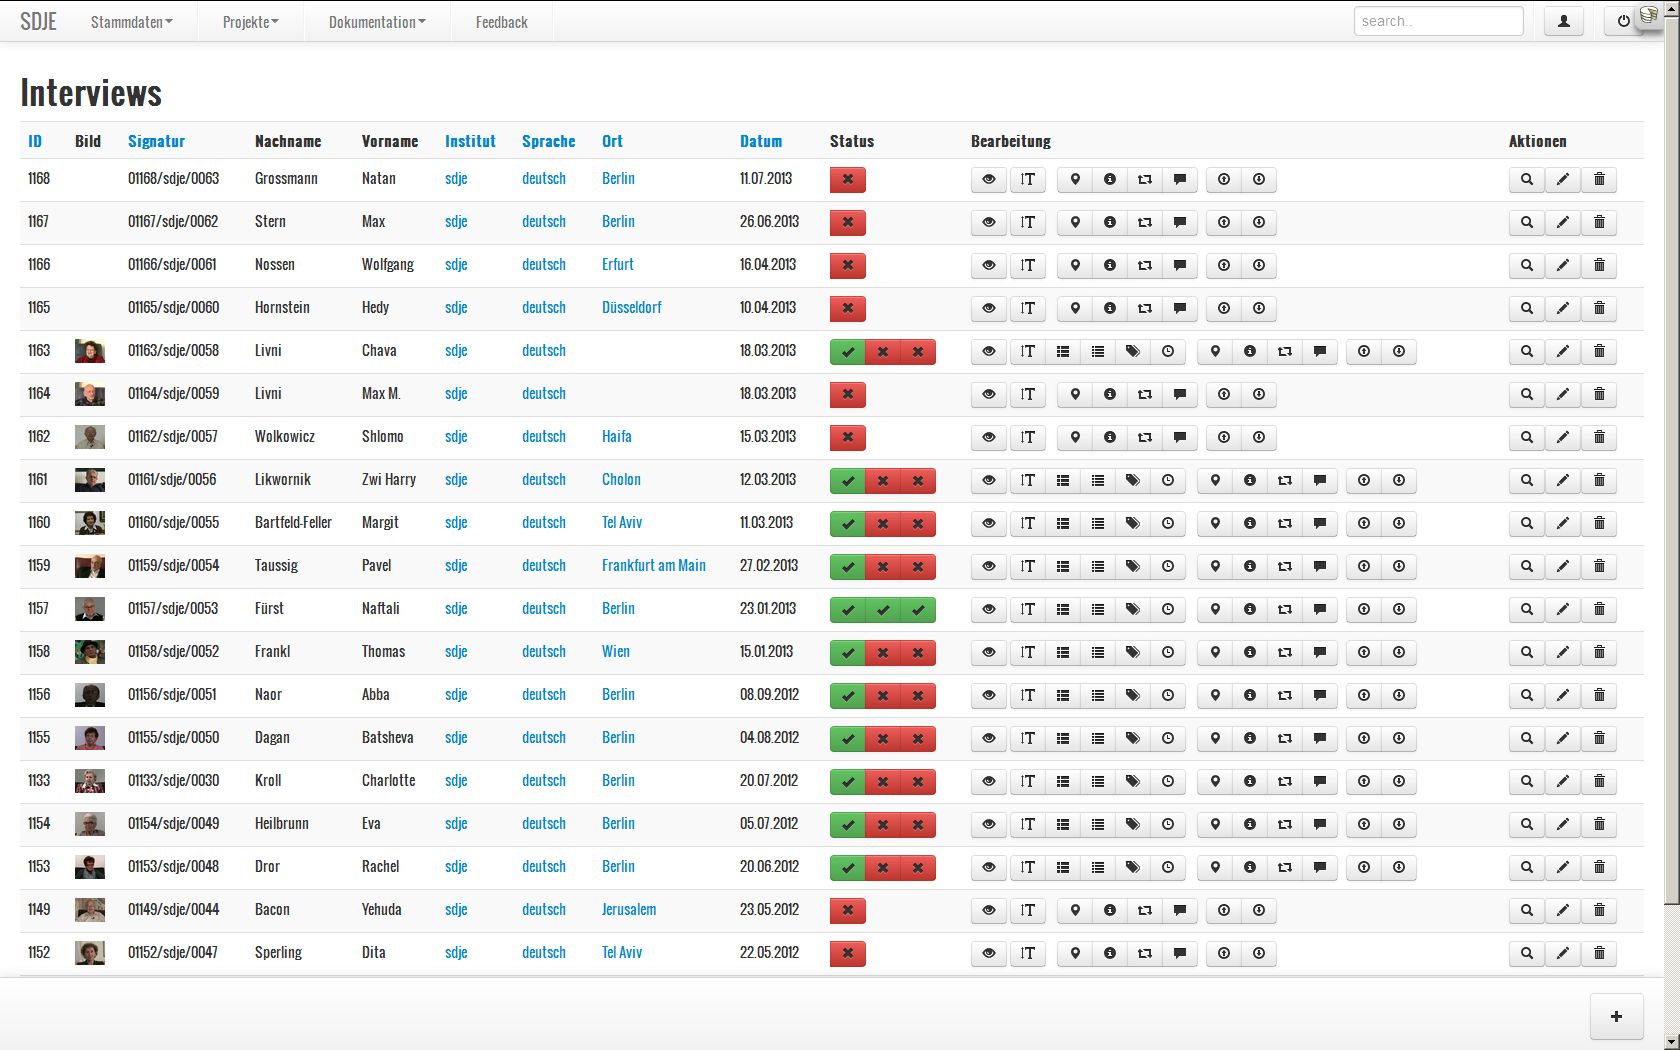The image size is (1680, 1050).
Task: Click the clock icon in Likwornik row
Action: 1167,480
